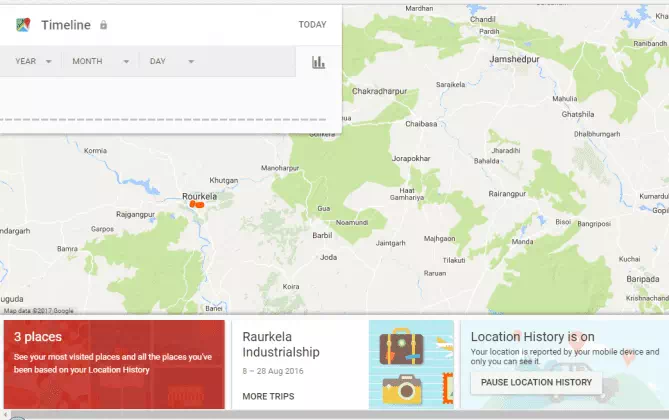
Task: Open the Raurkela Industrialship trip
Action: pyautogui.click(x=281, y=352)
